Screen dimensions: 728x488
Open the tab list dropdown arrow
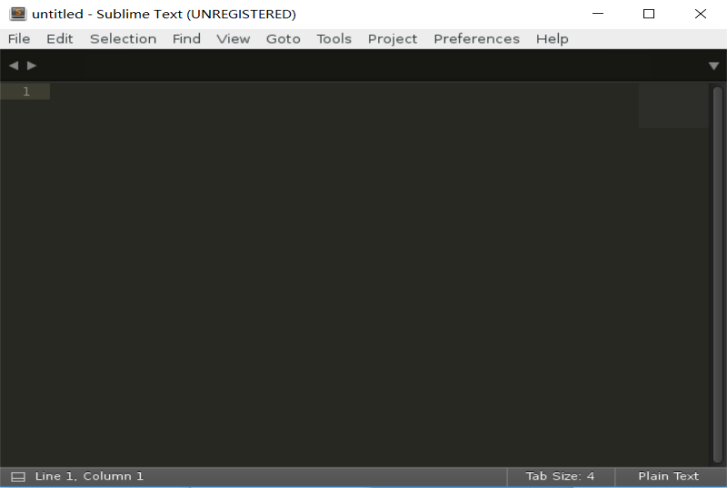point(714,66)
